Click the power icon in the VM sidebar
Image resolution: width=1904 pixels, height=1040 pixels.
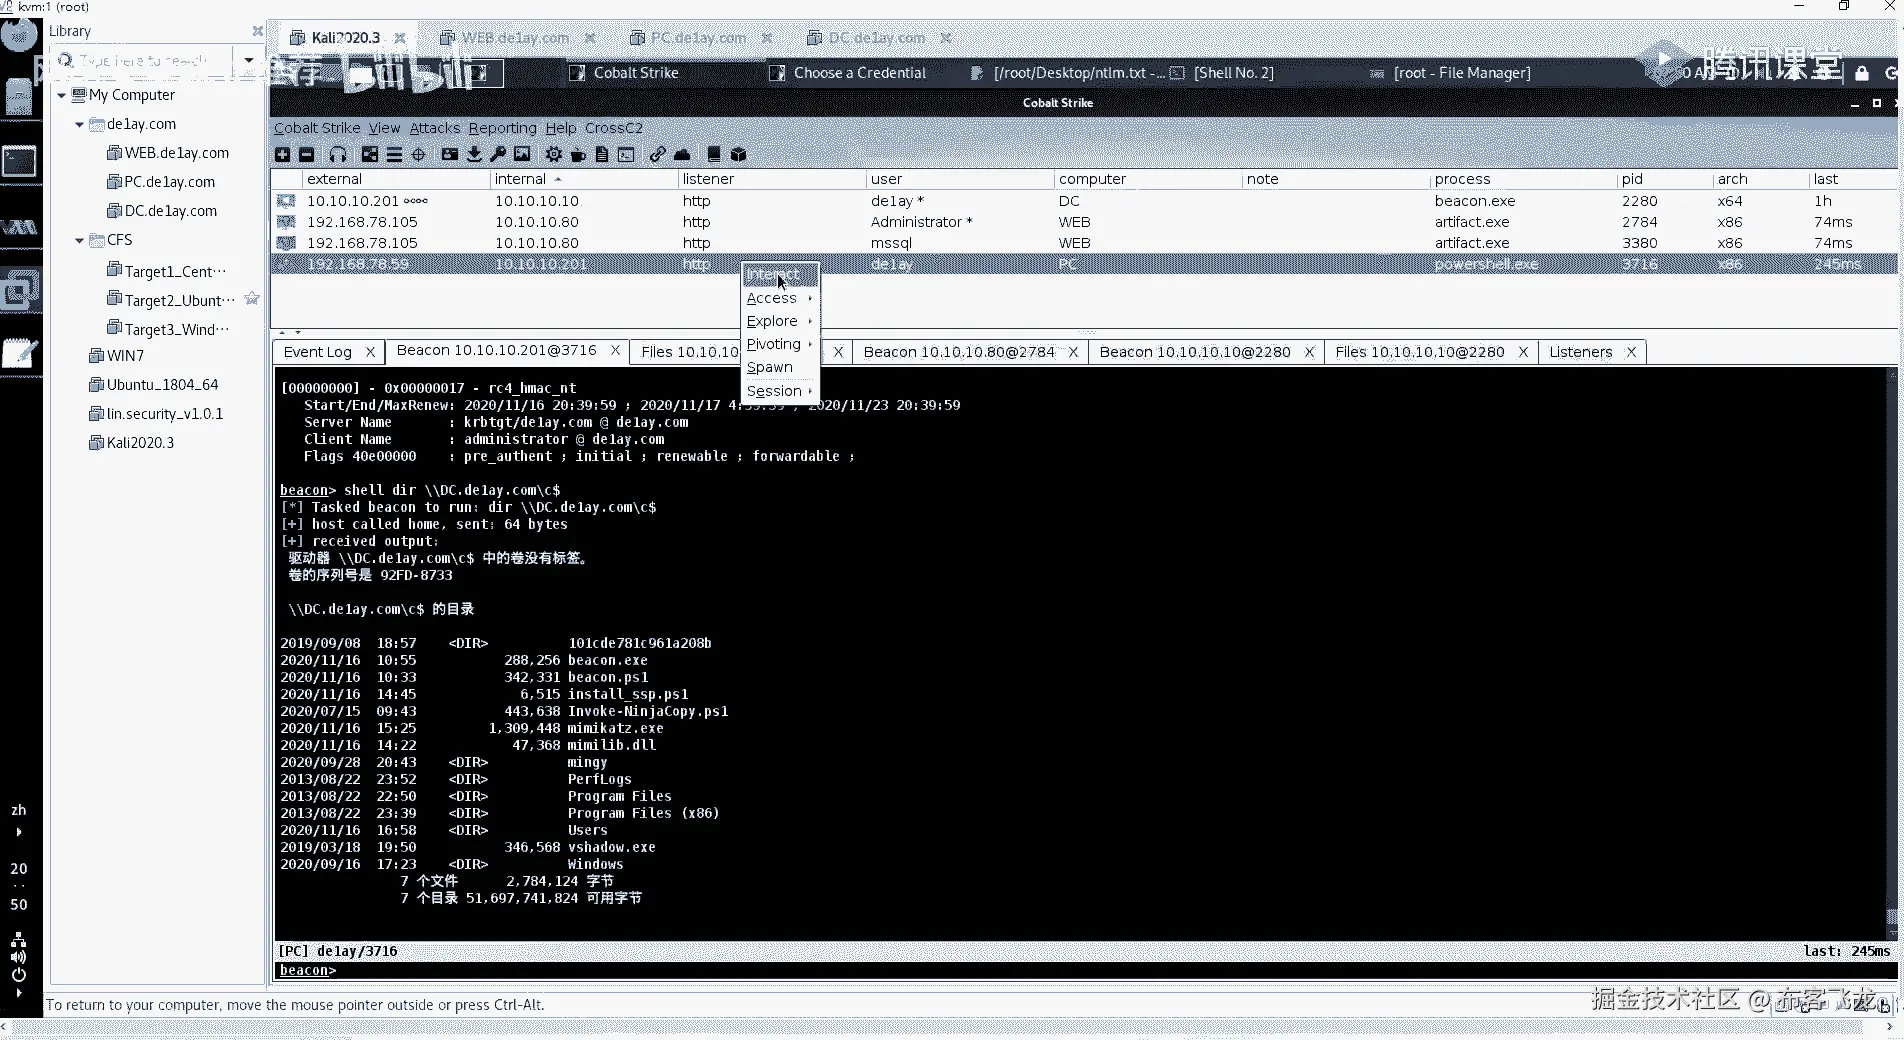click(19, 974)
